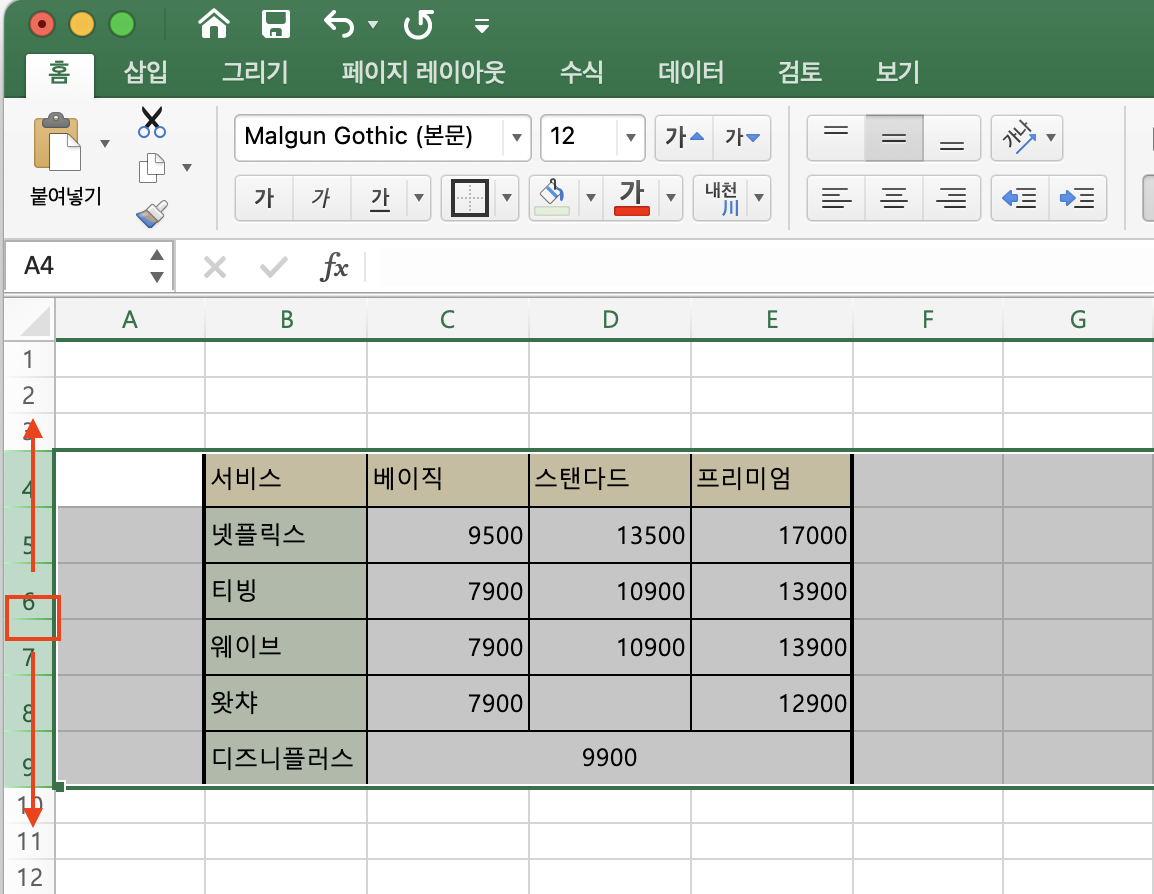Decrease font size with 가 down arrow

[x=742, y=138]
